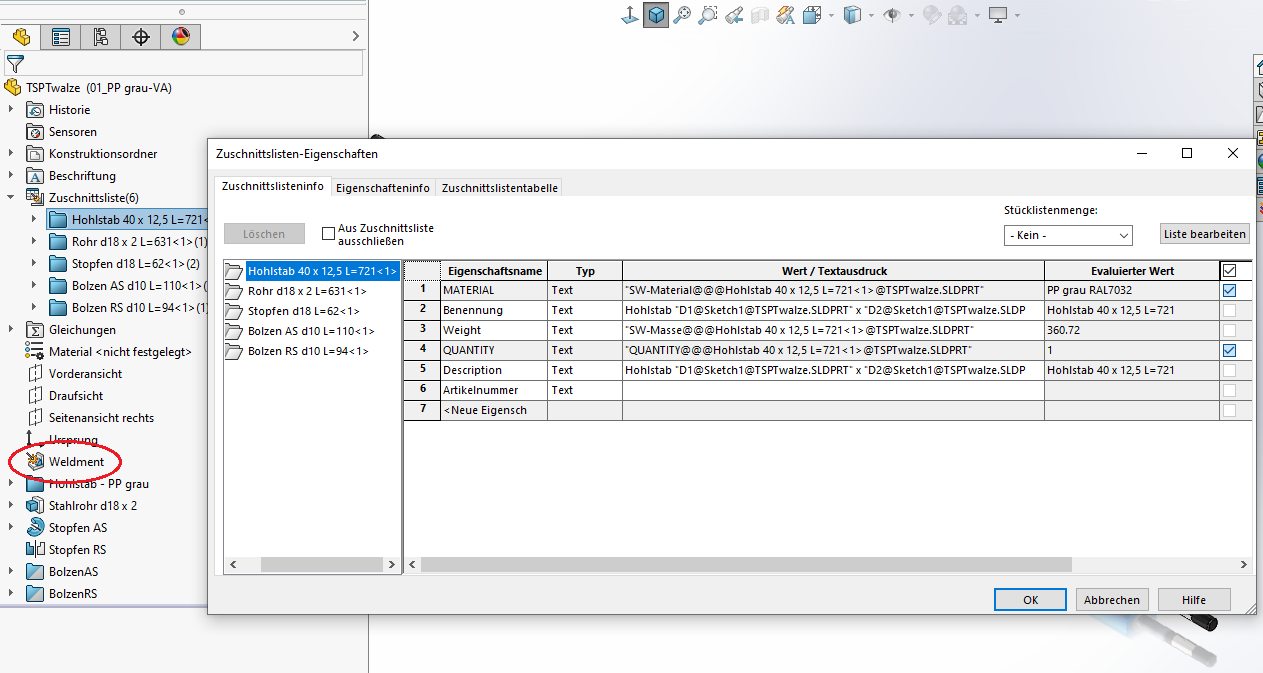The image size is (1263, 673).
Task: Open the FeatureManager design tree tab
Action: tap(21, 37)
